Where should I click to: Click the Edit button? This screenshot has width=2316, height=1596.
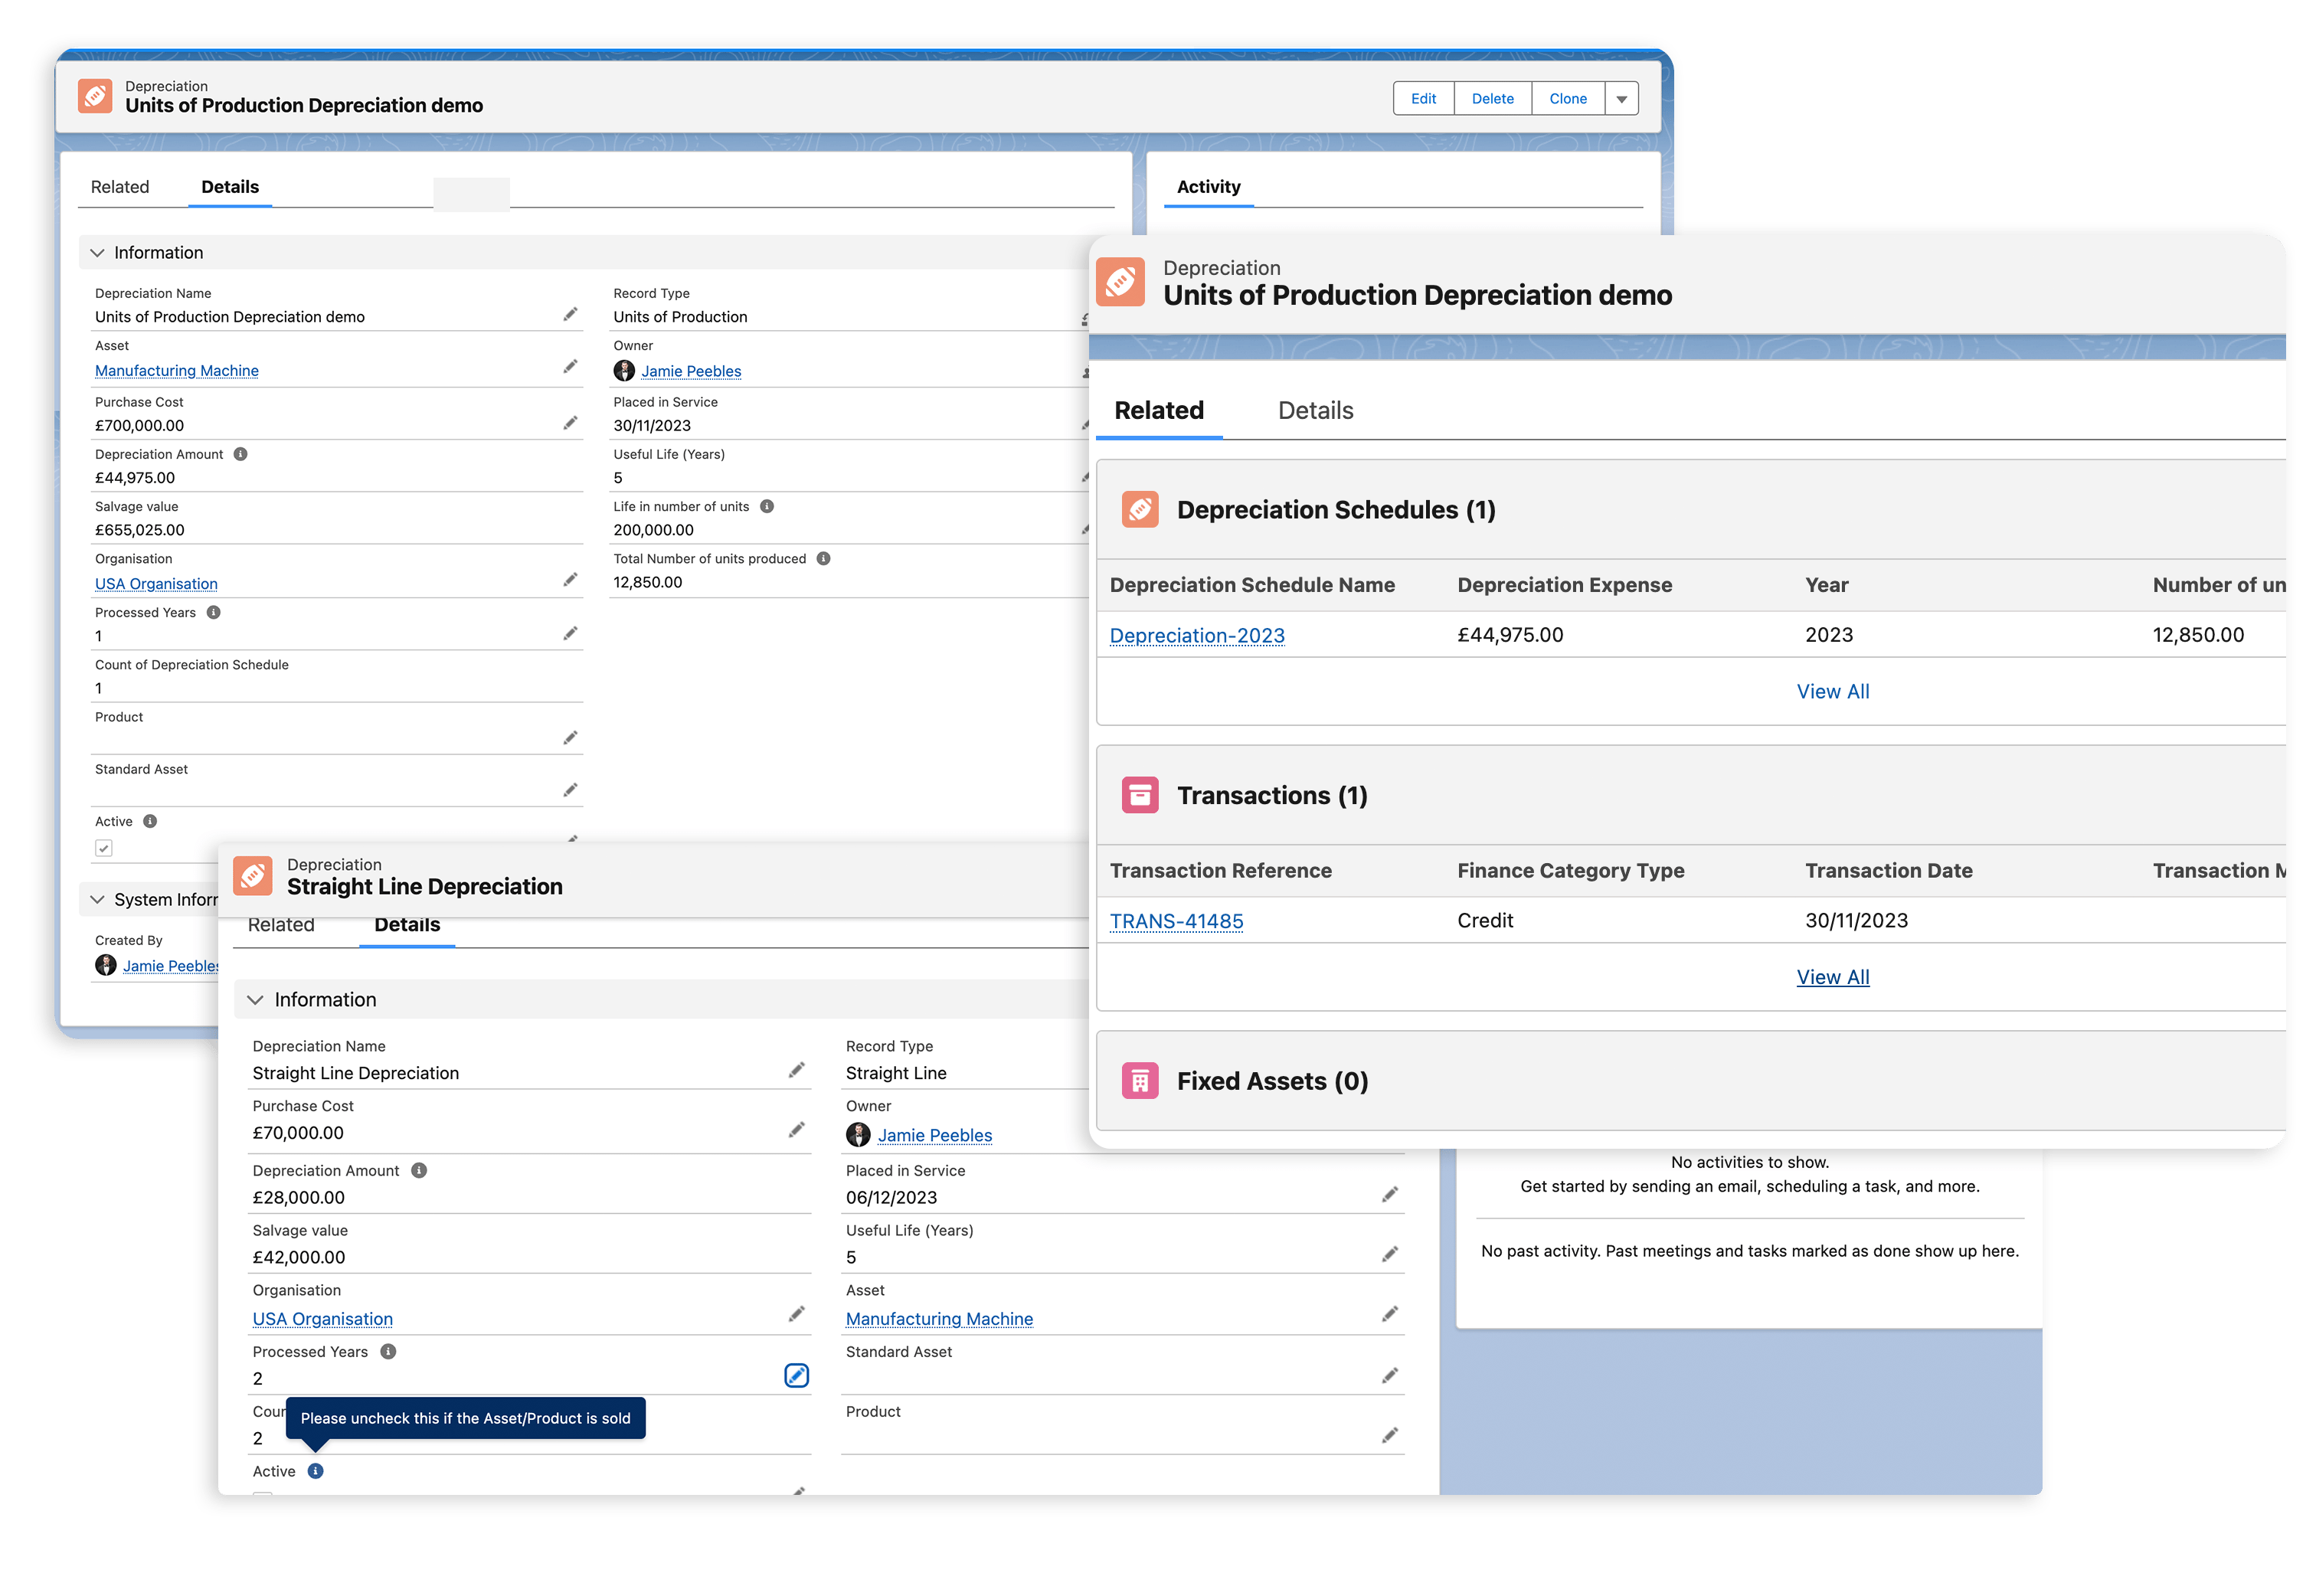click(x=1423, y=99)
